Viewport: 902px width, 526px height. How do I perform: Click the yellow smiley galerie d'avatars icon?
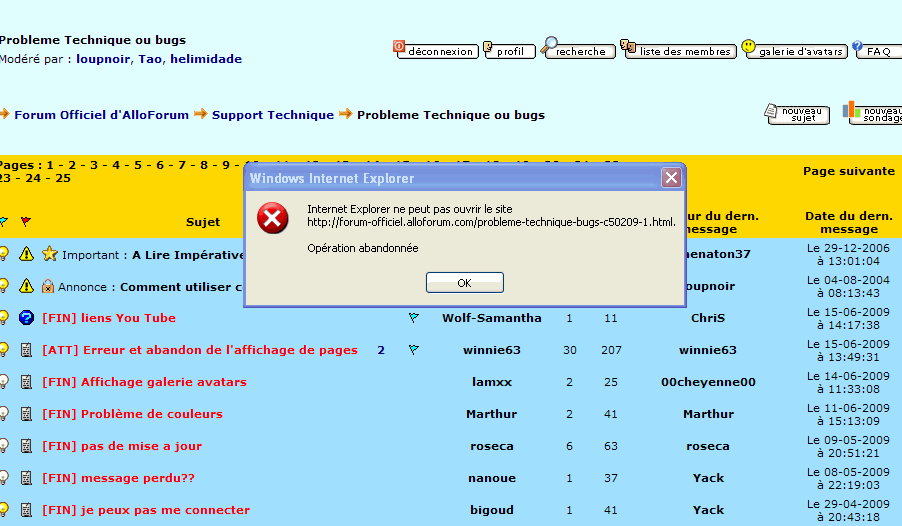[x=748, y=48]
